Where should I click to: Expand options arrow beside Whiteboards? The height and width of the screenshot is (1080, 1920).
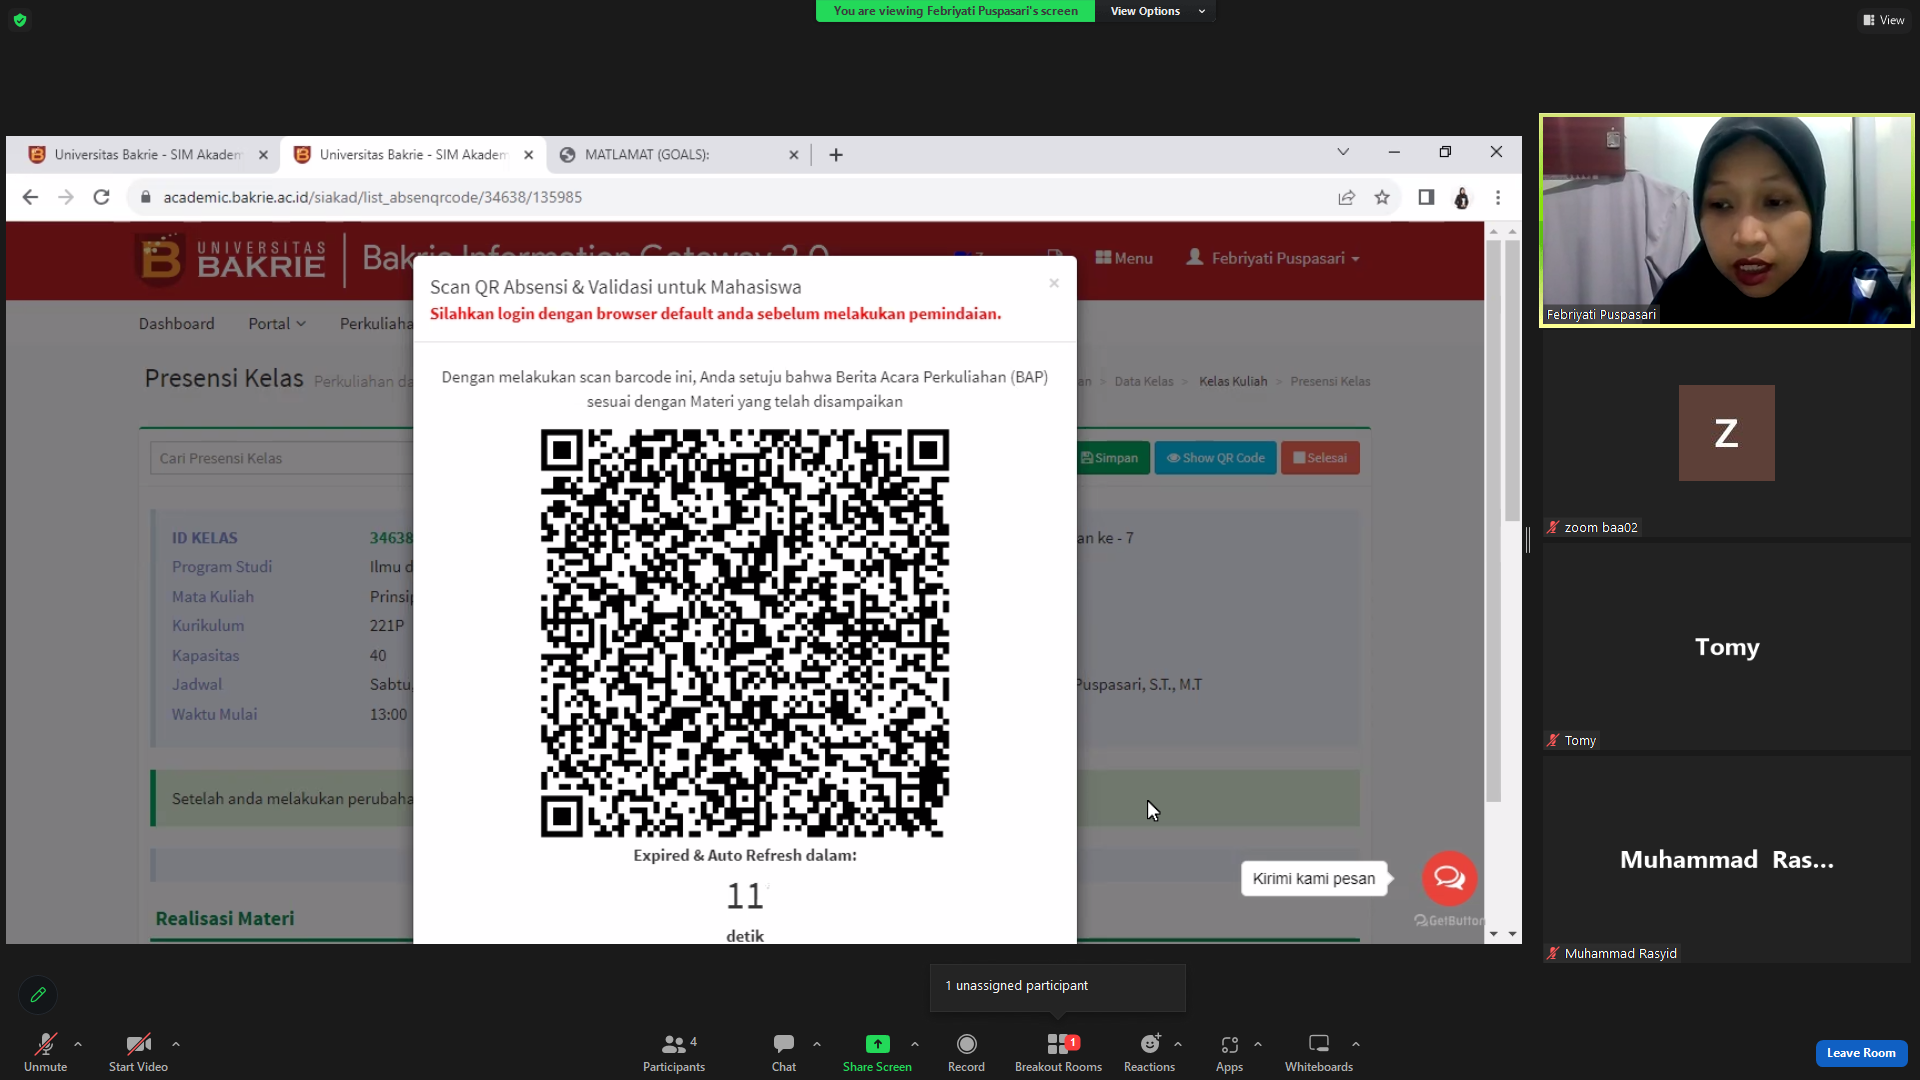pyautogui.click(x=1356, y=1044)
